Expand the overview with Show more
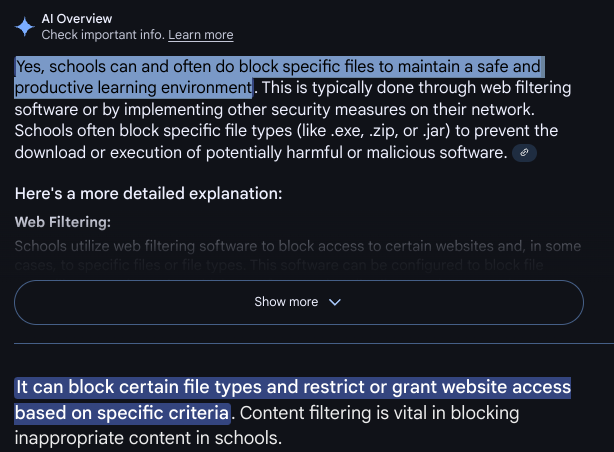This screenshot has height=452, width=614. [299, 302]
